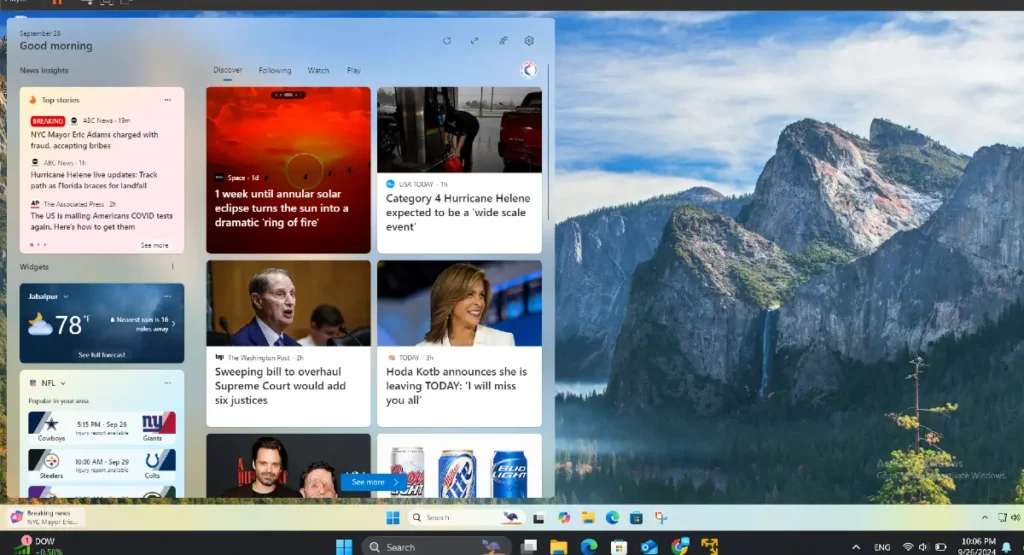
Task: Click the Wi-Fi icon in the outer system tray
Action: tap(908, 547)
